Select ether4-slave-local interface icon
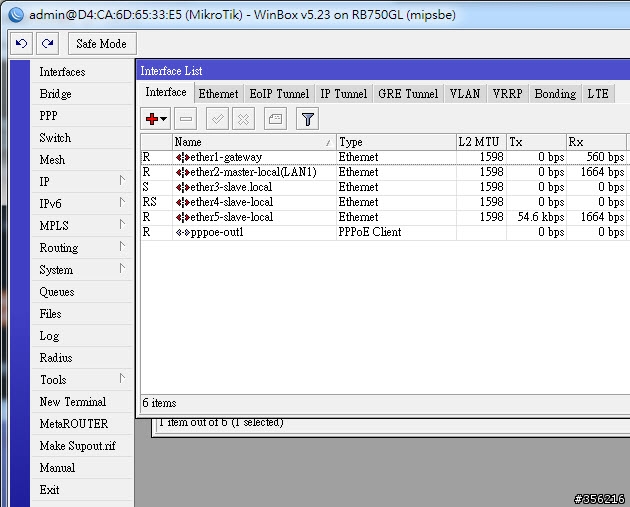The width and height of the screenshot is (630, 507). pyautogui.click(x=183, y=202)
